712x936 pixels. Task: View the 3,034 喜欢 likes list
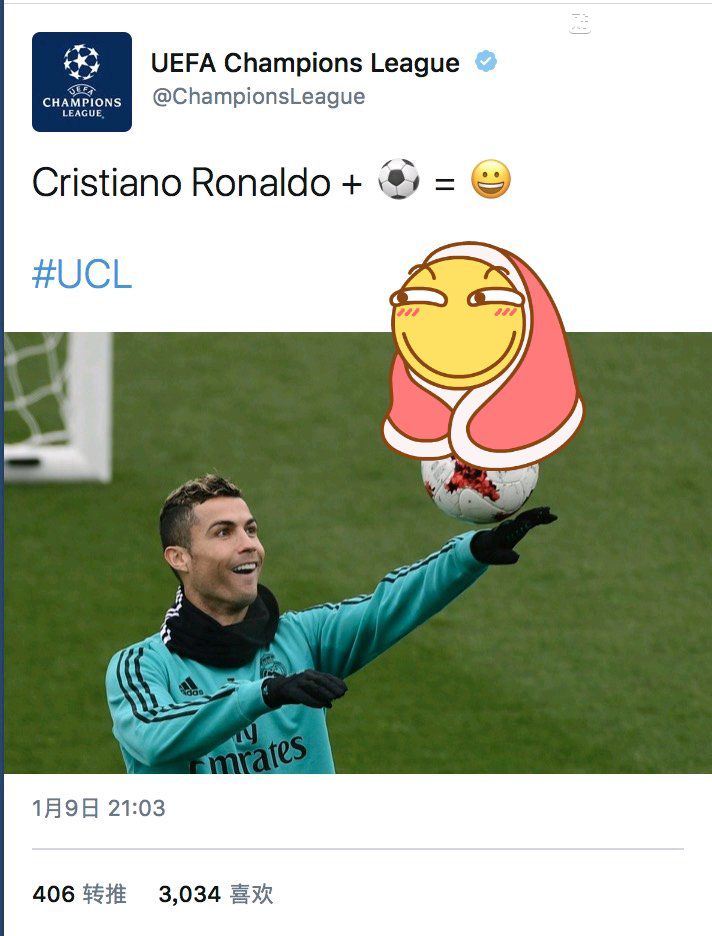coord(215,894)
